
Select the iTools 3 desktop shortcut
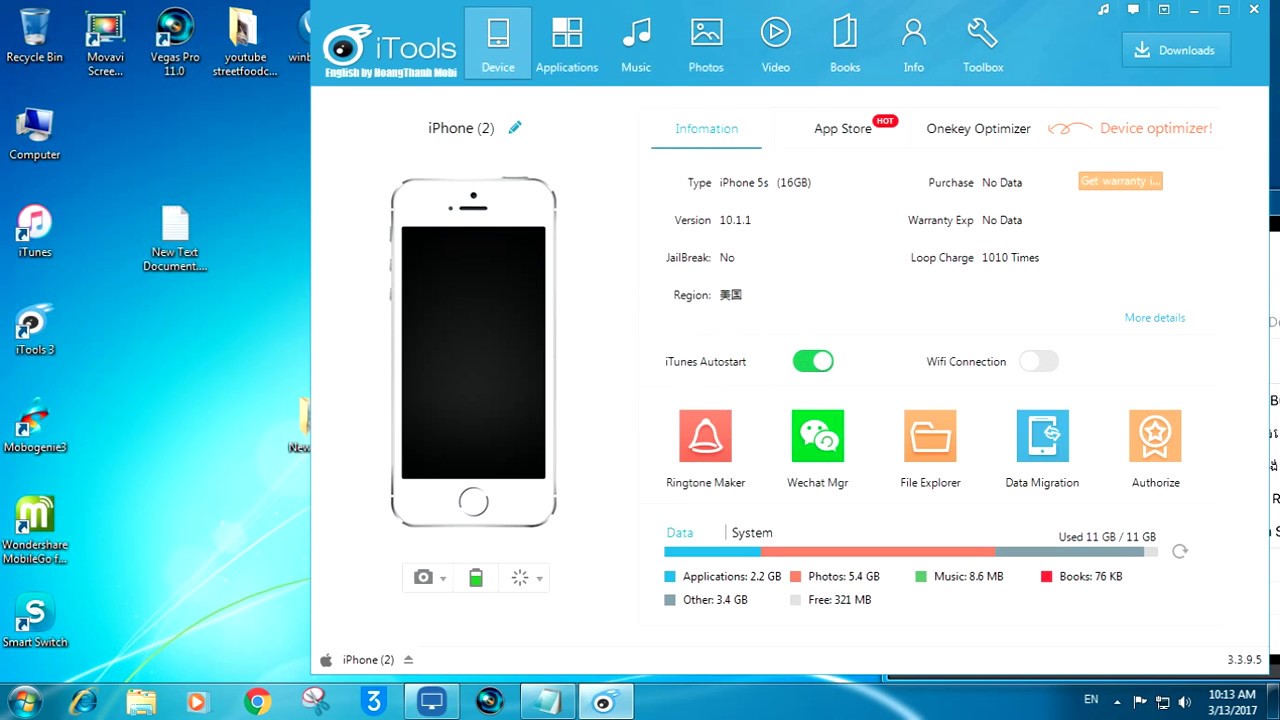click(34, 329)
